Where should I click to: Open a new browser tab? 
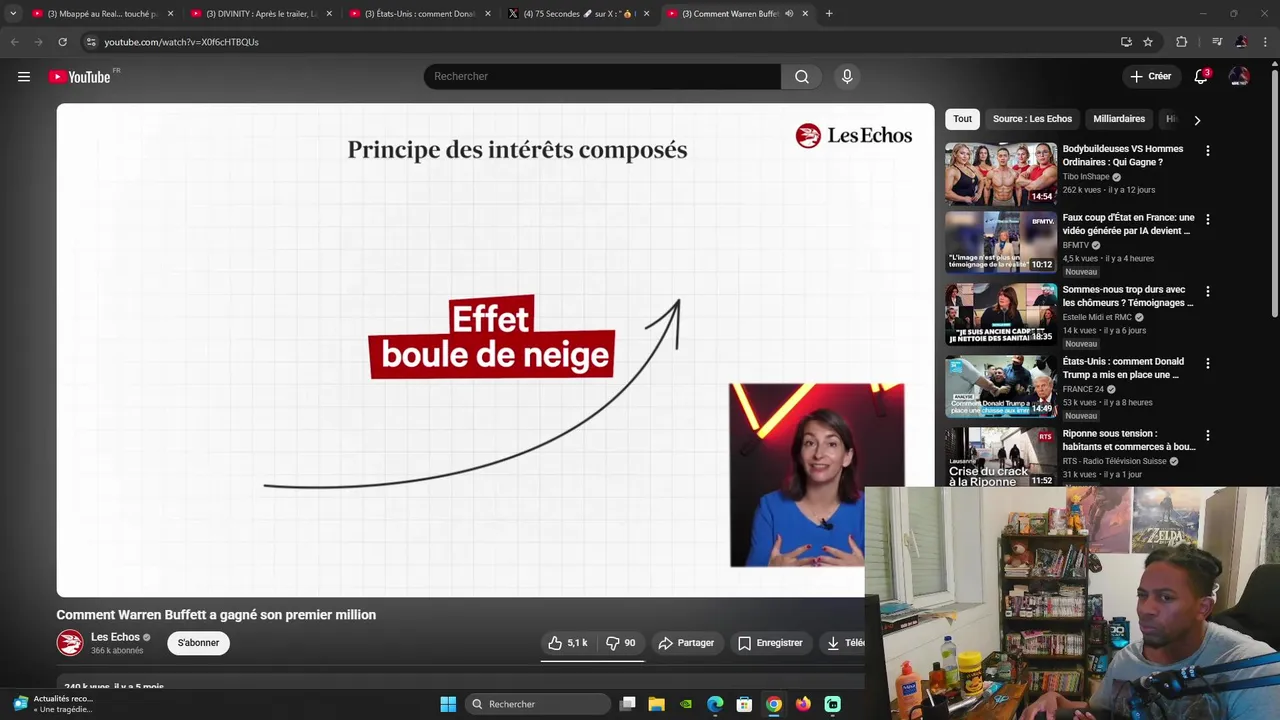click(x=829, y=14)
